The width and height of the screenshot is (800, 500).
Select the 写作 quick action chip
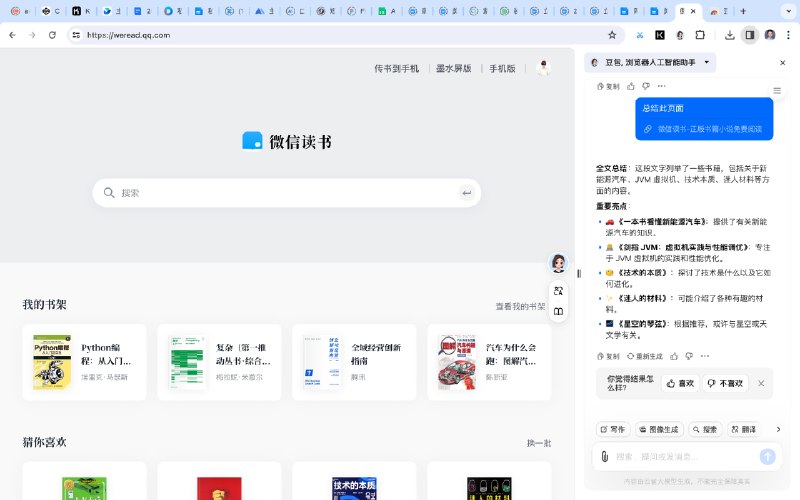[x=613, y=430]
